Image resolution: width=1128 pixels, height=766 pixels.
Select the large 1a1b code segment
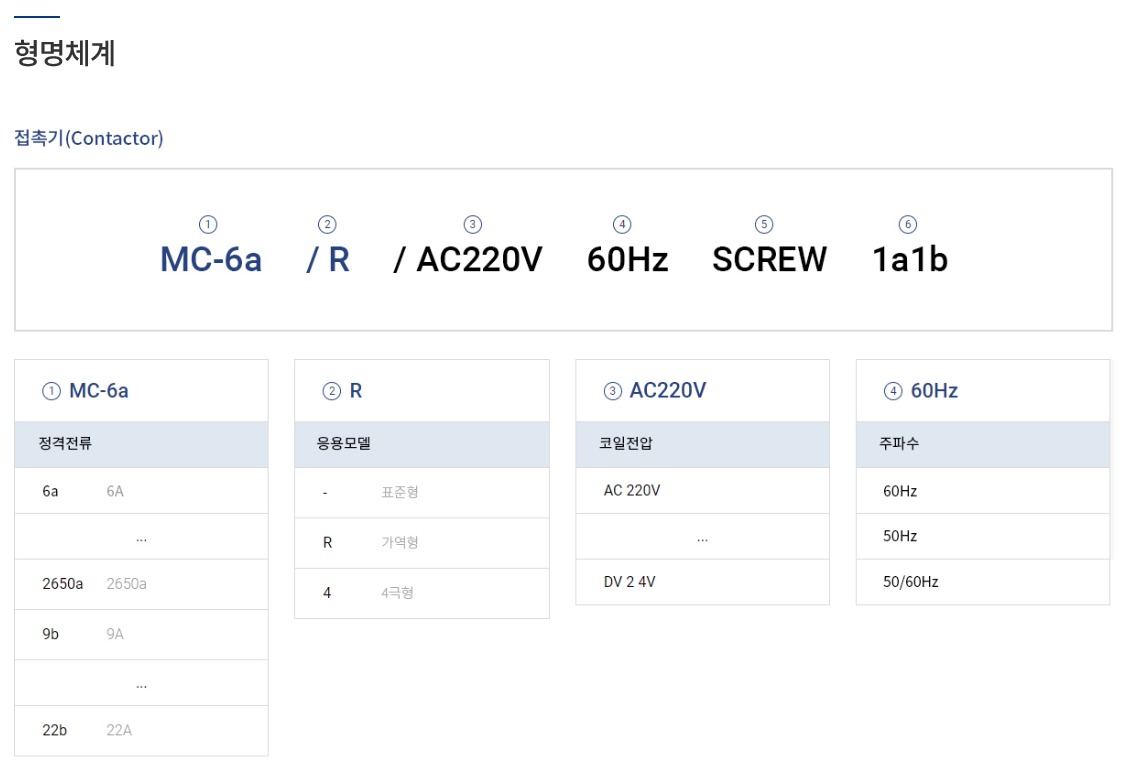tap(910, 260)
